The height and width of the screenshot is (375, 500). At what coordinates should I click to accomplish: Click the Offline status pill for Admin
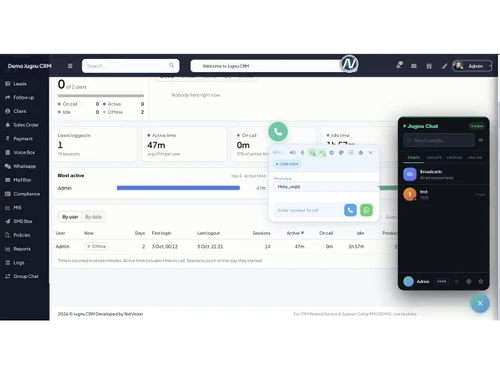tap(96, 246)
